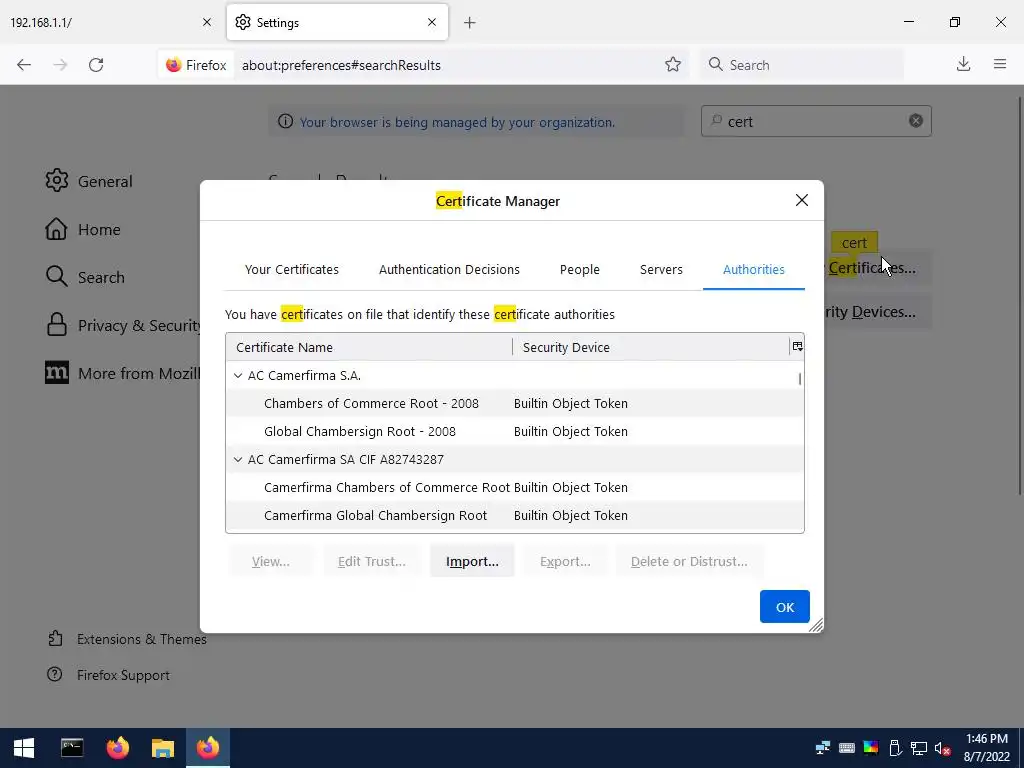Collapse AC Camerfirma SA CIF A82743287 group
The image size is (1024, 768).
[x=238, y=459]
